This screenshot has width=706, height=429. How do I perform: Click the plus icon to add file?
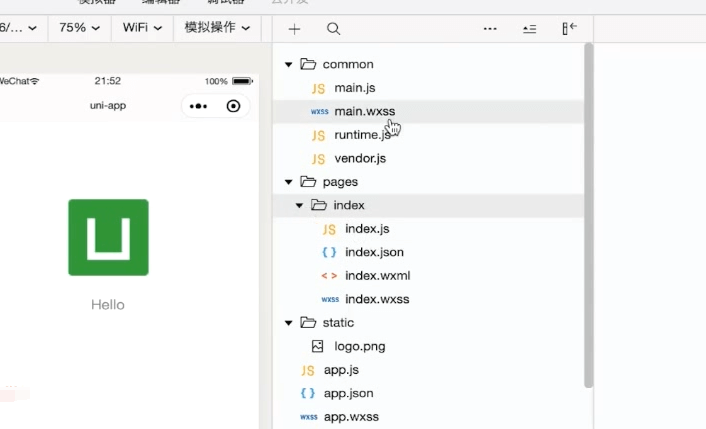294,29
